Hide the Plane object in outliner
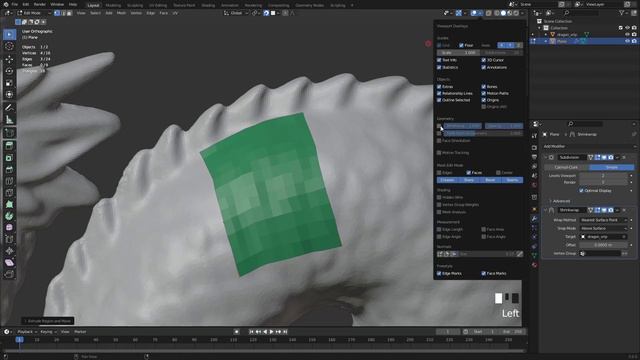Screen dimensions: 640x360 pyautogui.click(x=627, y=41)
